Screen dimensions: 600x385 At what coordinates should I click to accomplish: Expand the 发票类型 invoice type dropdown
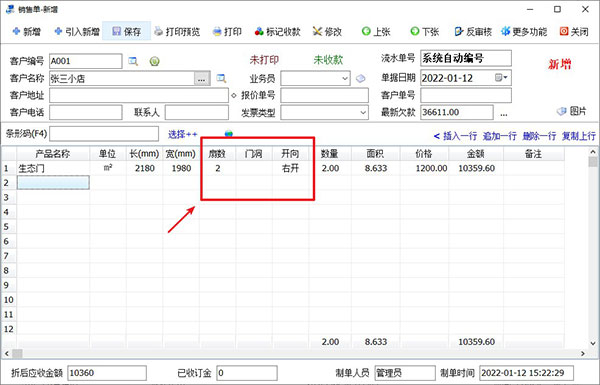363,113
